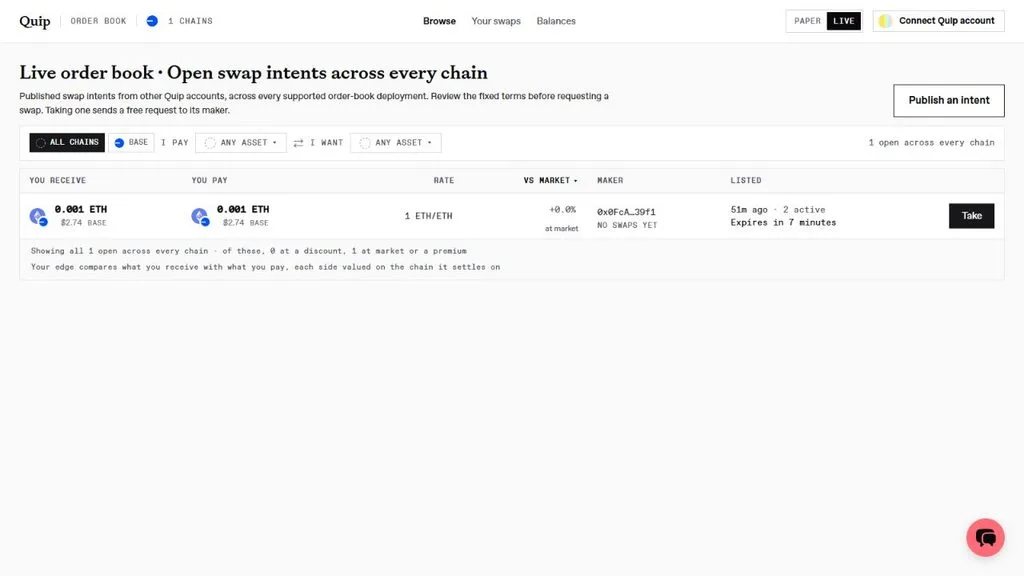The image size is (1024, 576).
Task: Click the 1 ETH/ETH rate value
Action: tap(428, 216)
